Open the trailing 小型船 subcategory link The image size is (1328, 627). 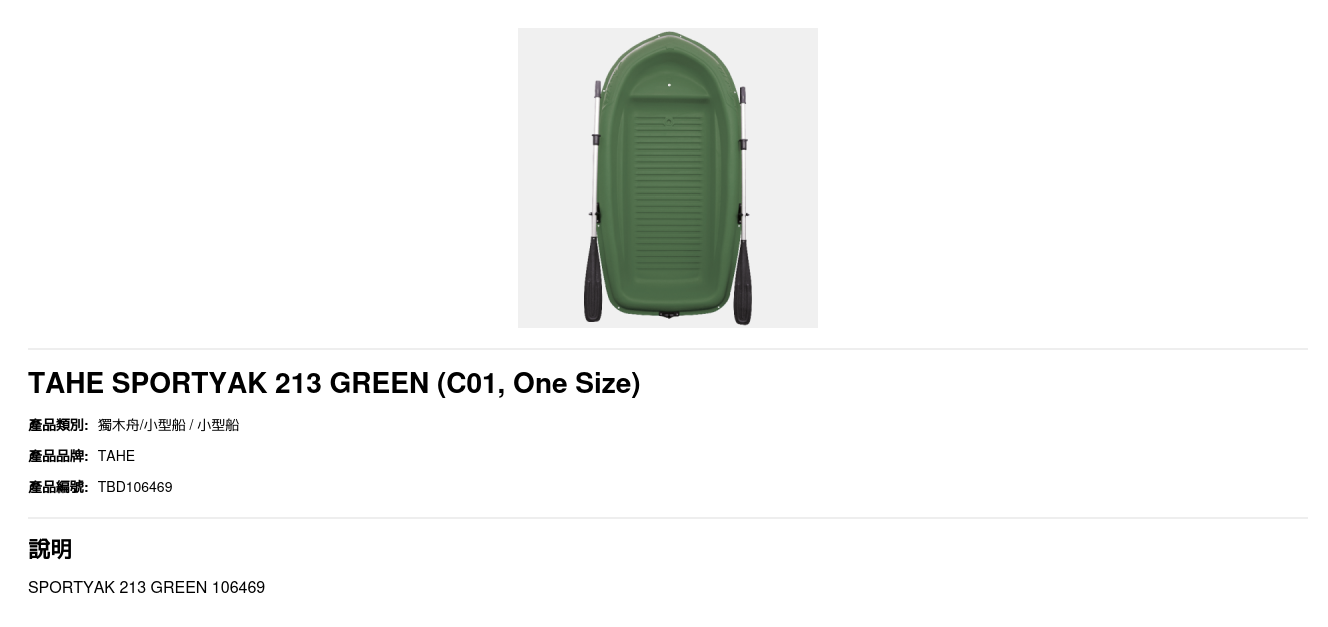(x=218, y=425)
